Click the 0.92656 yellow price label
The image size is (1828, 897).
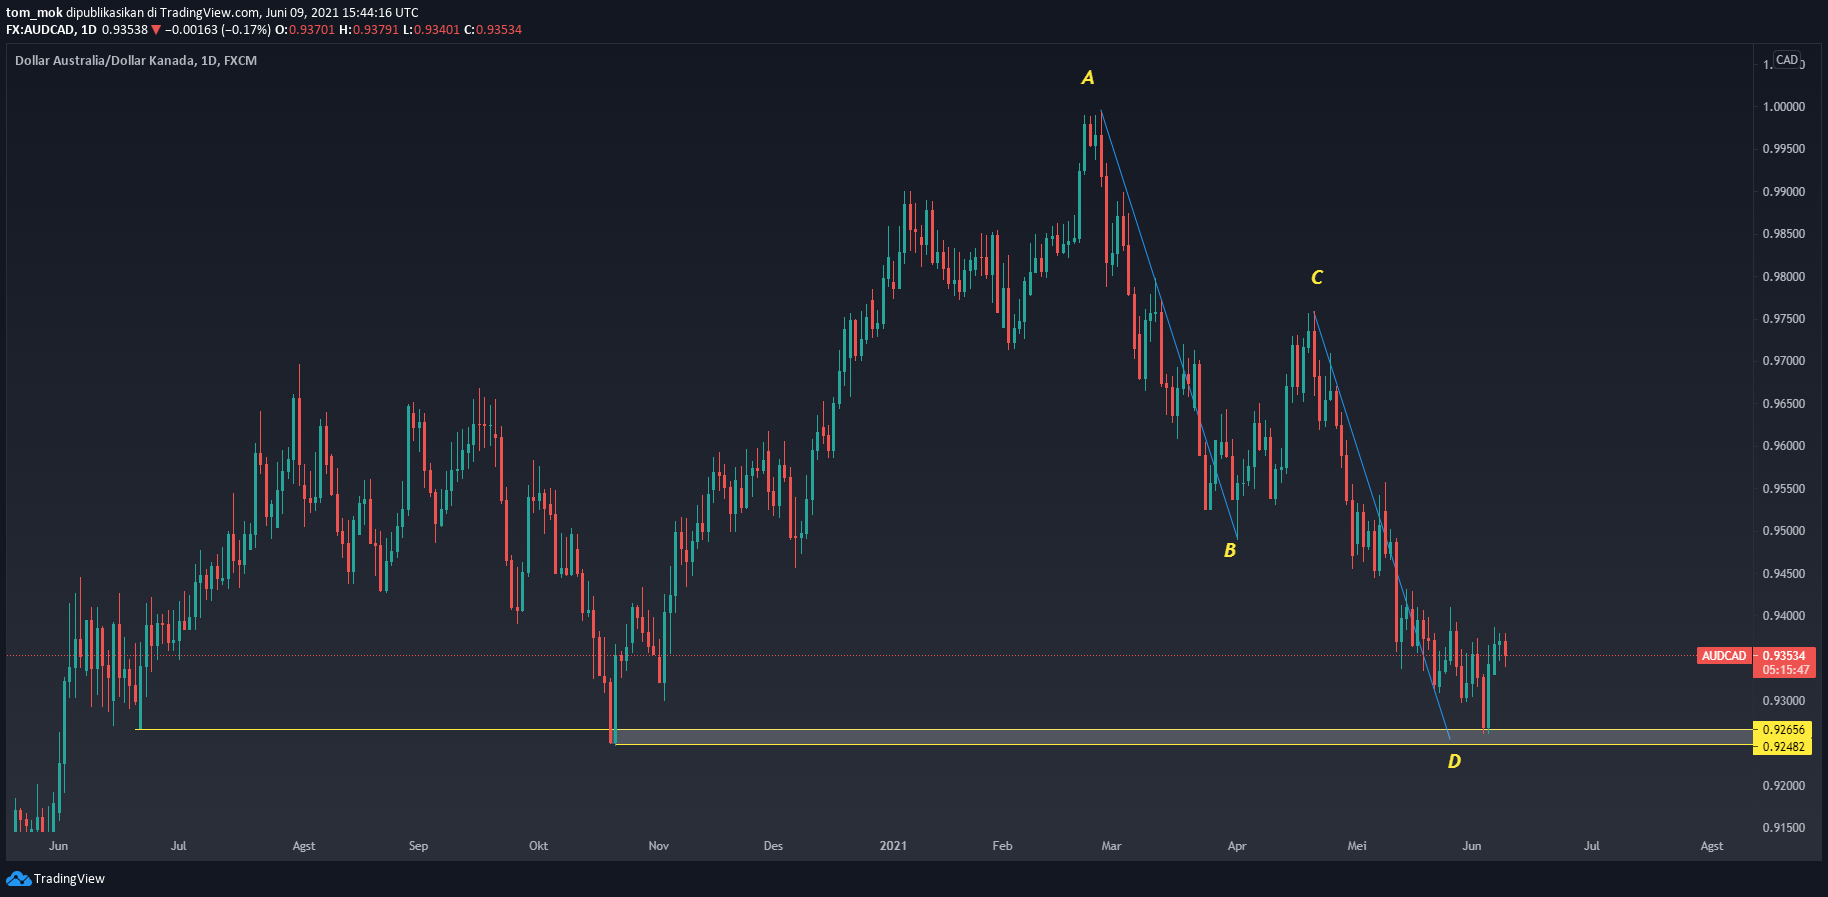click(x=1783, y=730)
